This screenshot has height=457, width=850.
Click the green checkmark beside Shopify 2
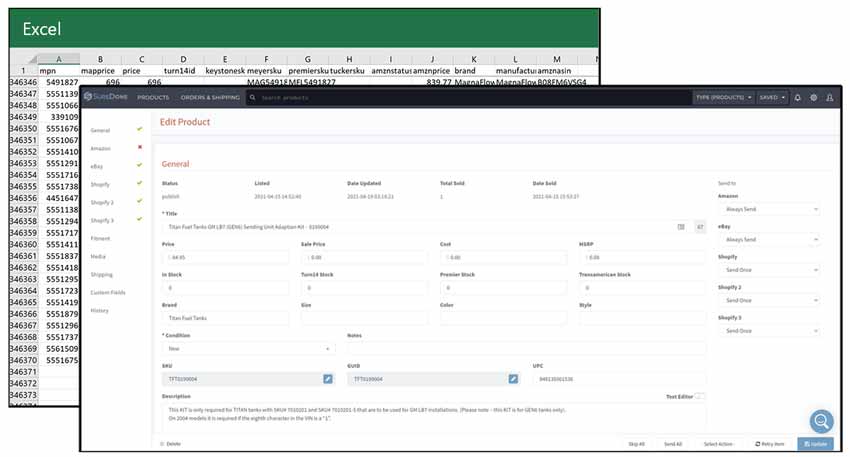click(x=139, y=201)
